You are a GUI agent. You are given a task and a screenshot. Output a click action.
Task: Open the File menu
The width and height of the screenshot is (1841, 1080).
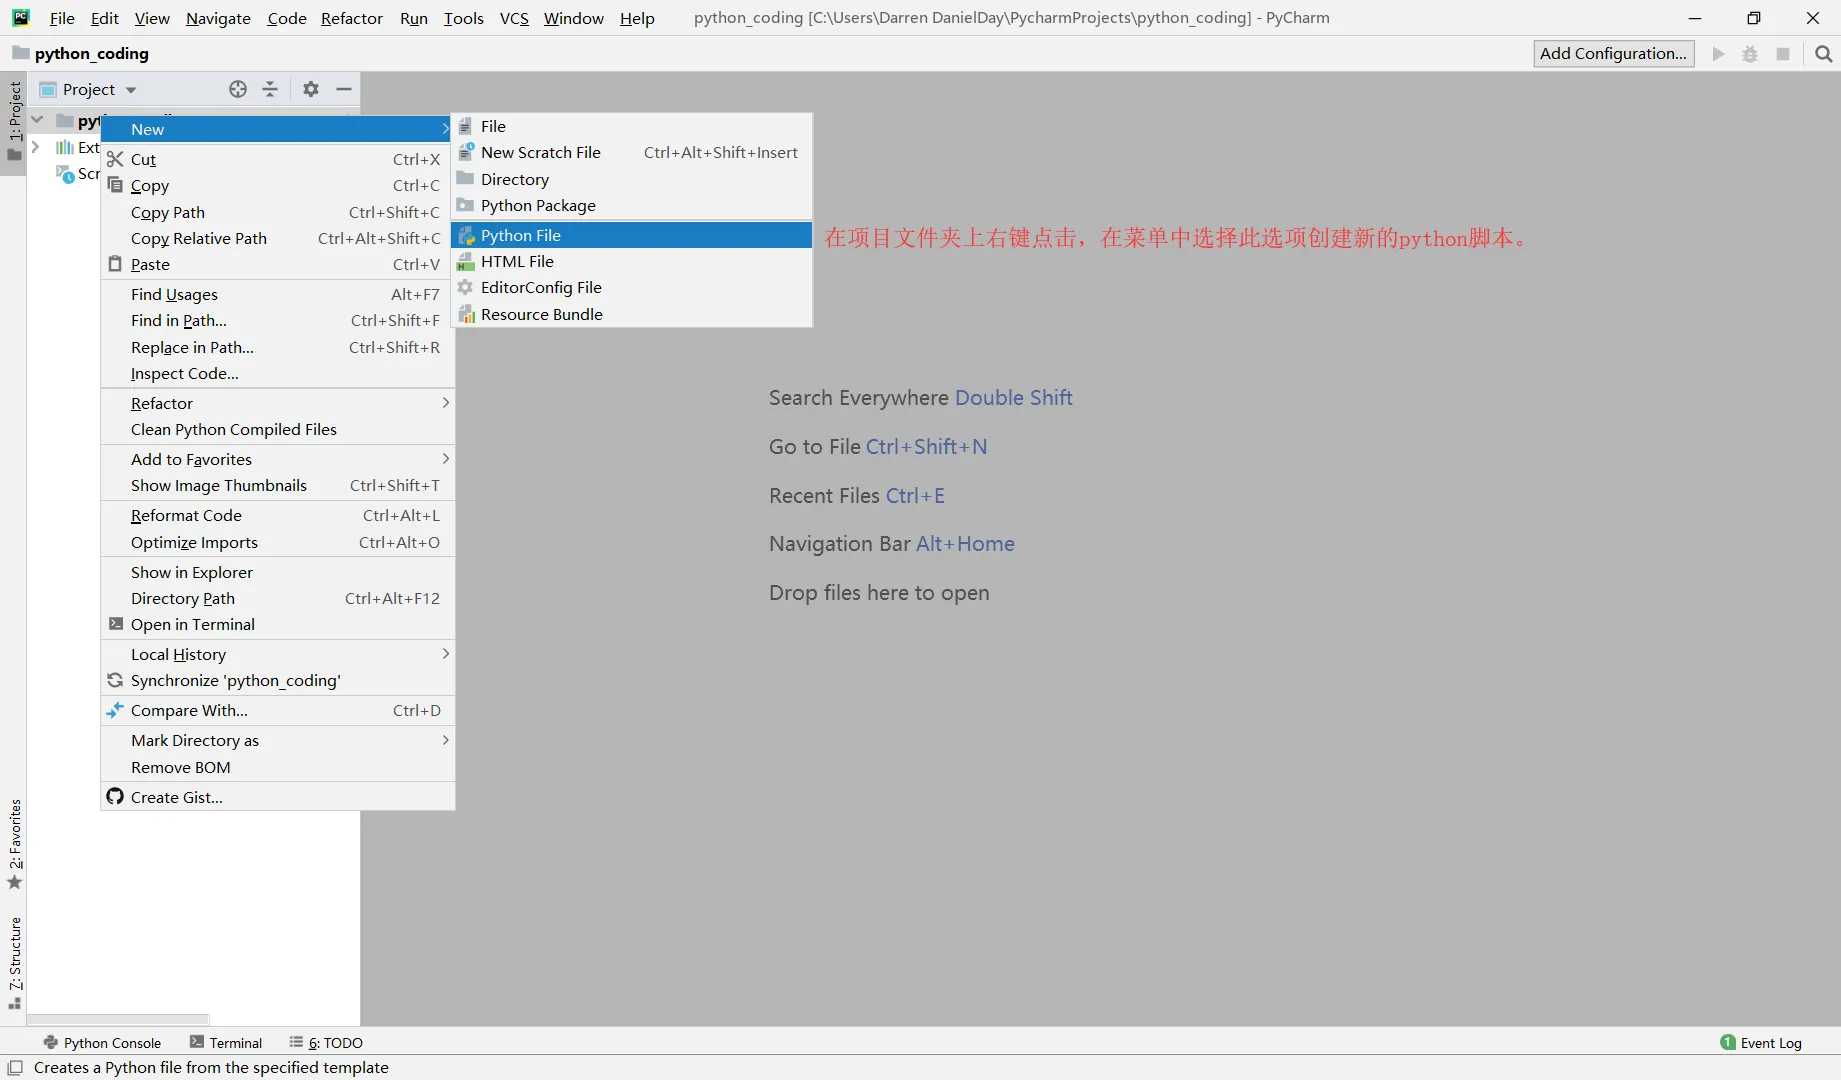click(62, 18)
